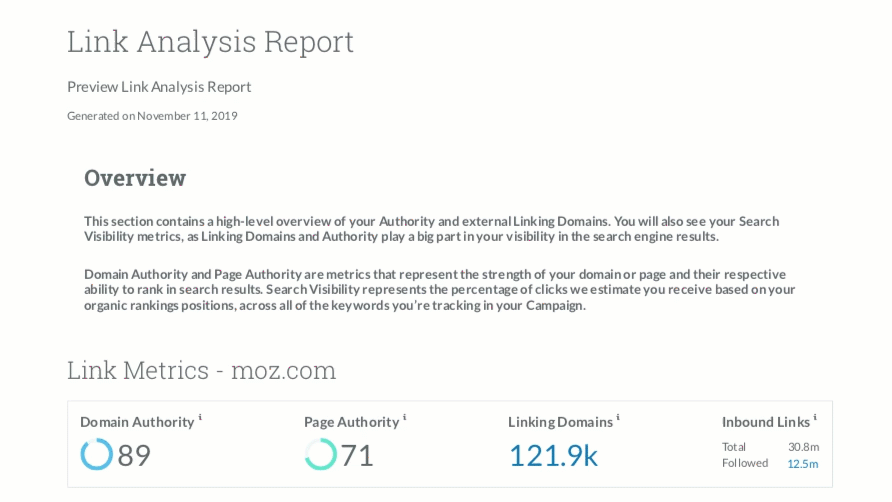Click the Overview section heading
The image size is (892, 502).
135,178
